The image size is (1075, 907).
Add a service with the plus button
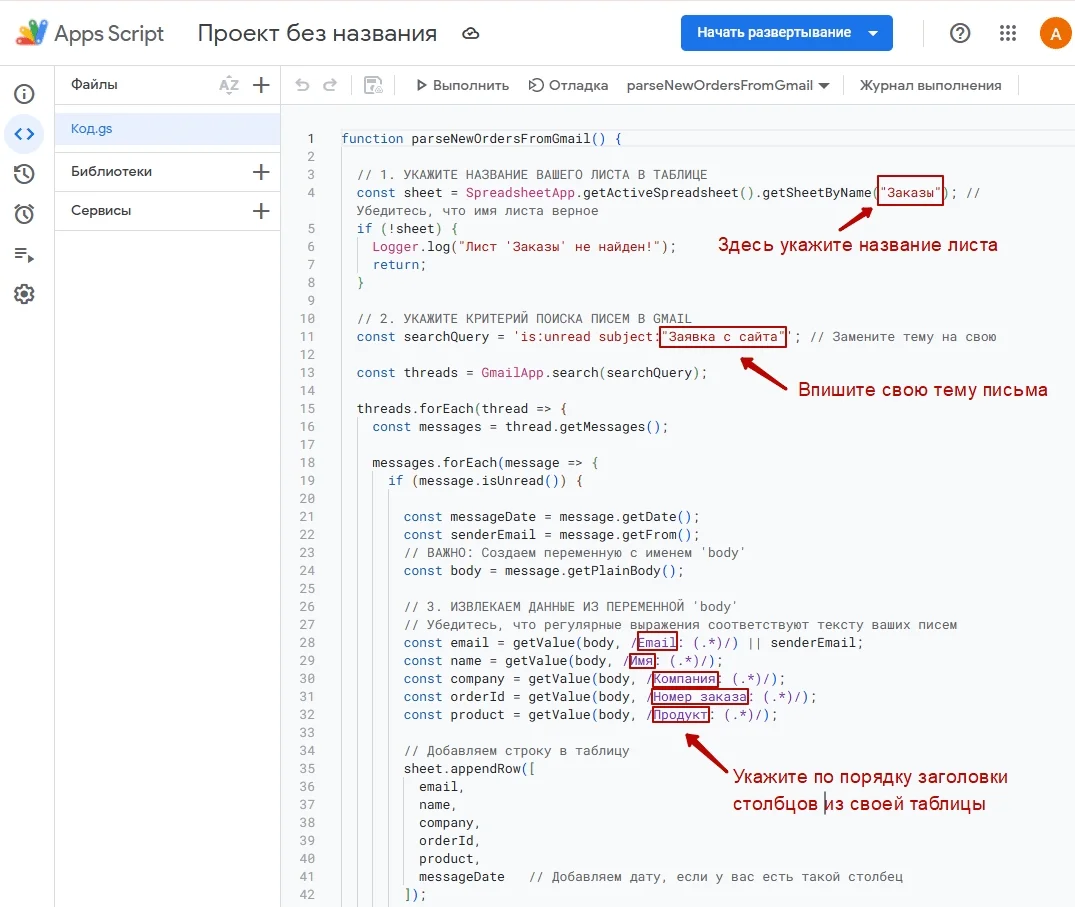point(261,211)
